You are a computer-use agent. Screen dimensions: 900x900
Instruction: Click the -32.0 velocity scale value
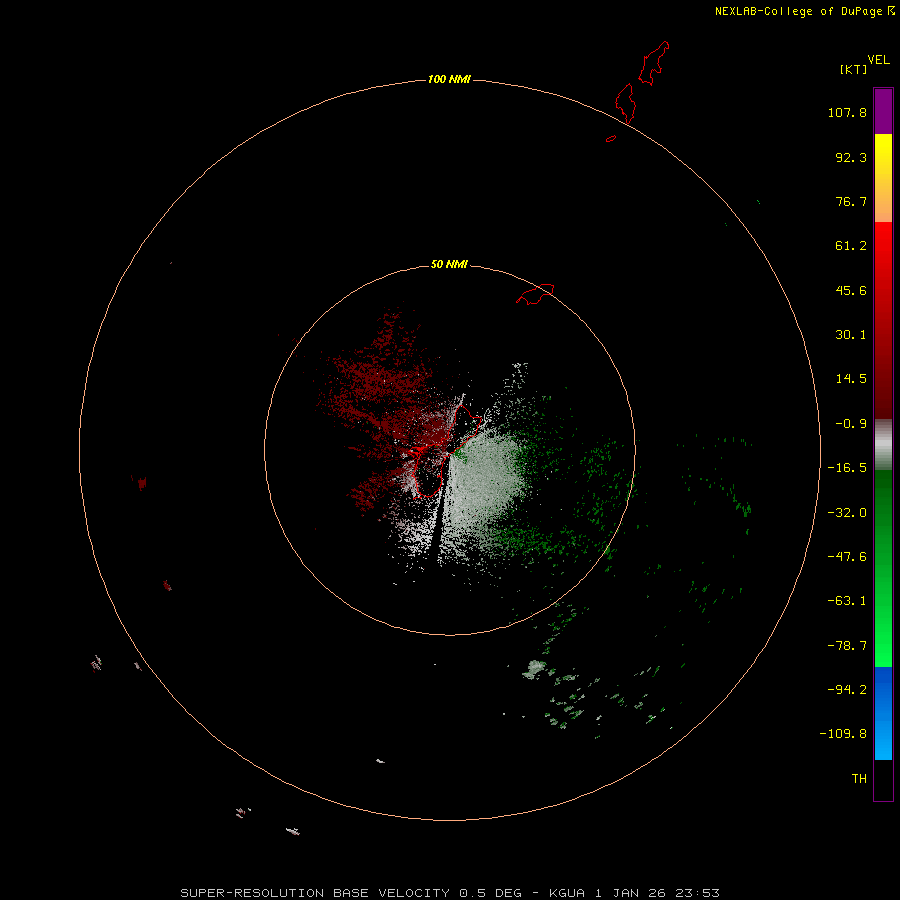point(847,513)
